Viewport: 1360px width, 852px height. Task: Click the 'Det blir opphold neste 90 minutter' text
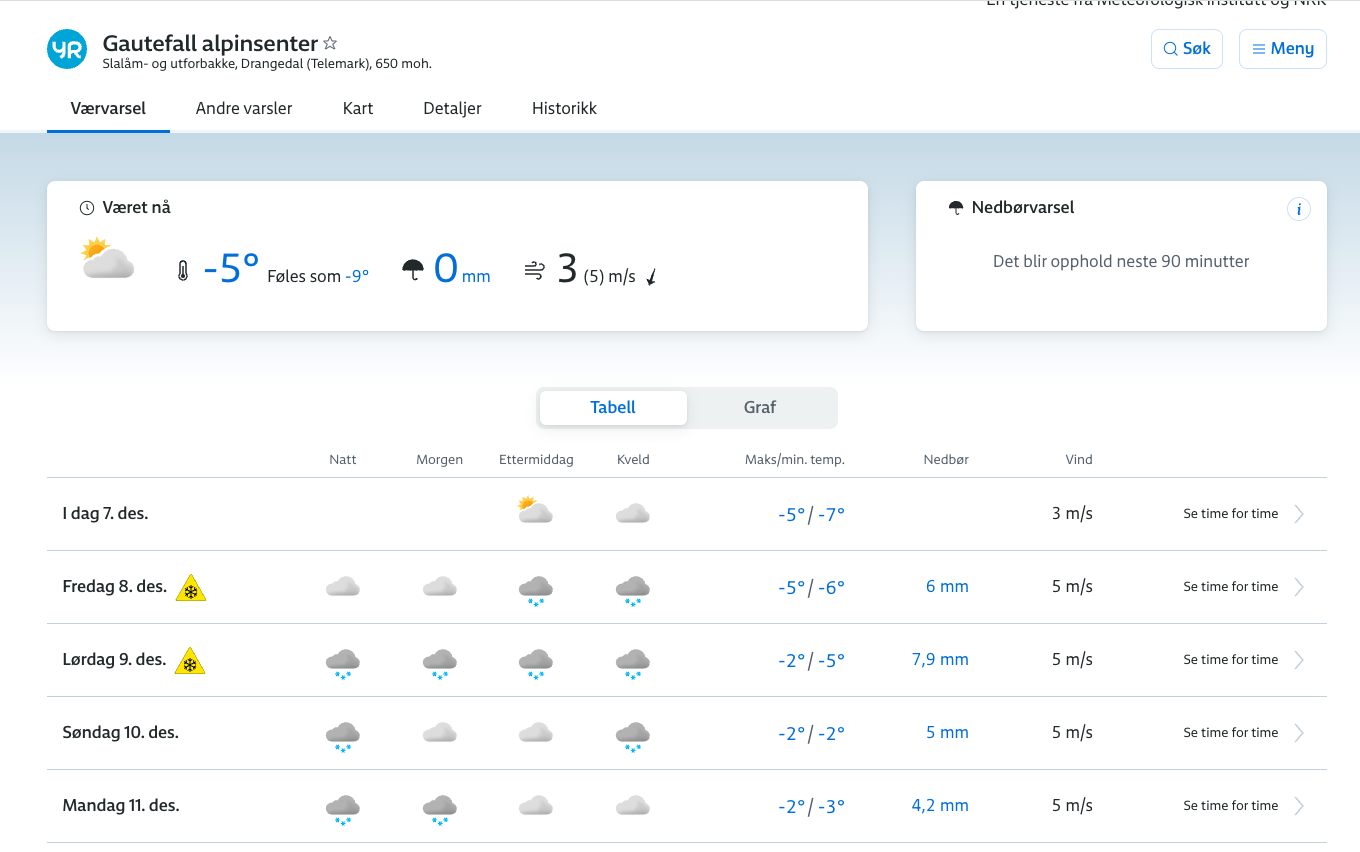pos(1121,262)
